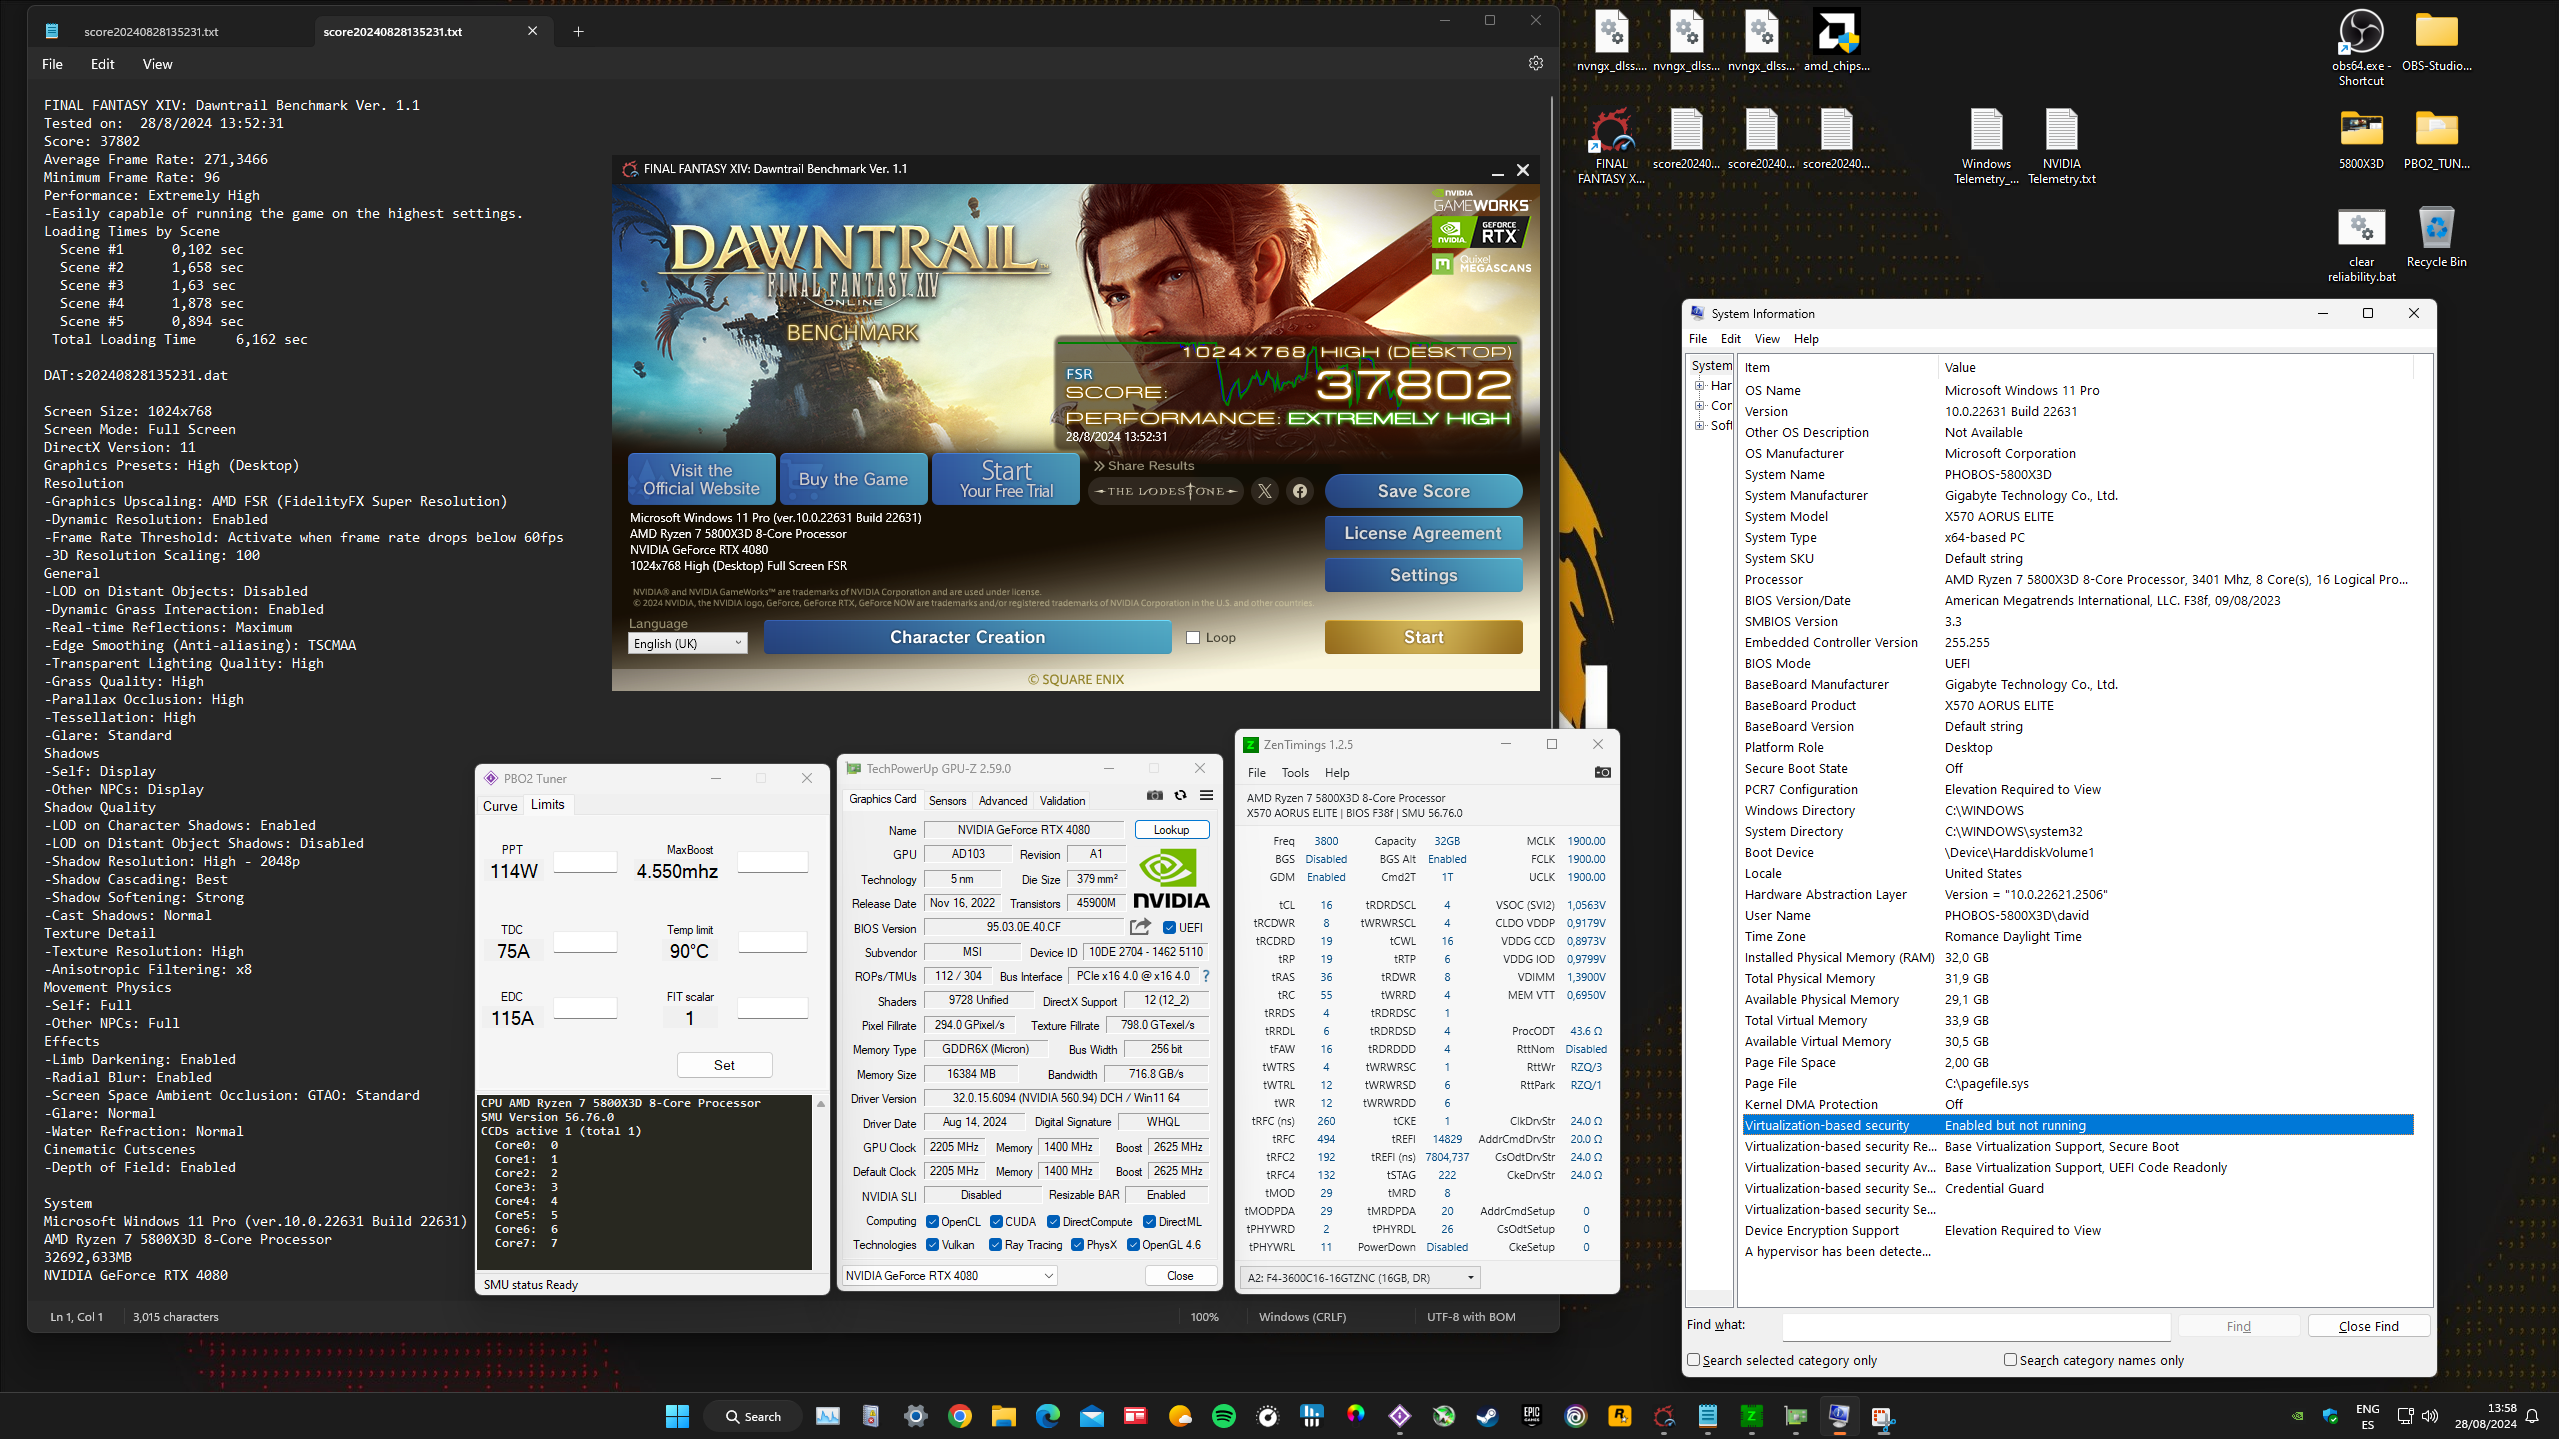Screen dimensions: 2559x1439
Task: Select NVIDIA Telemetry.txt desktop file
Action: [x=2061, y=147]
